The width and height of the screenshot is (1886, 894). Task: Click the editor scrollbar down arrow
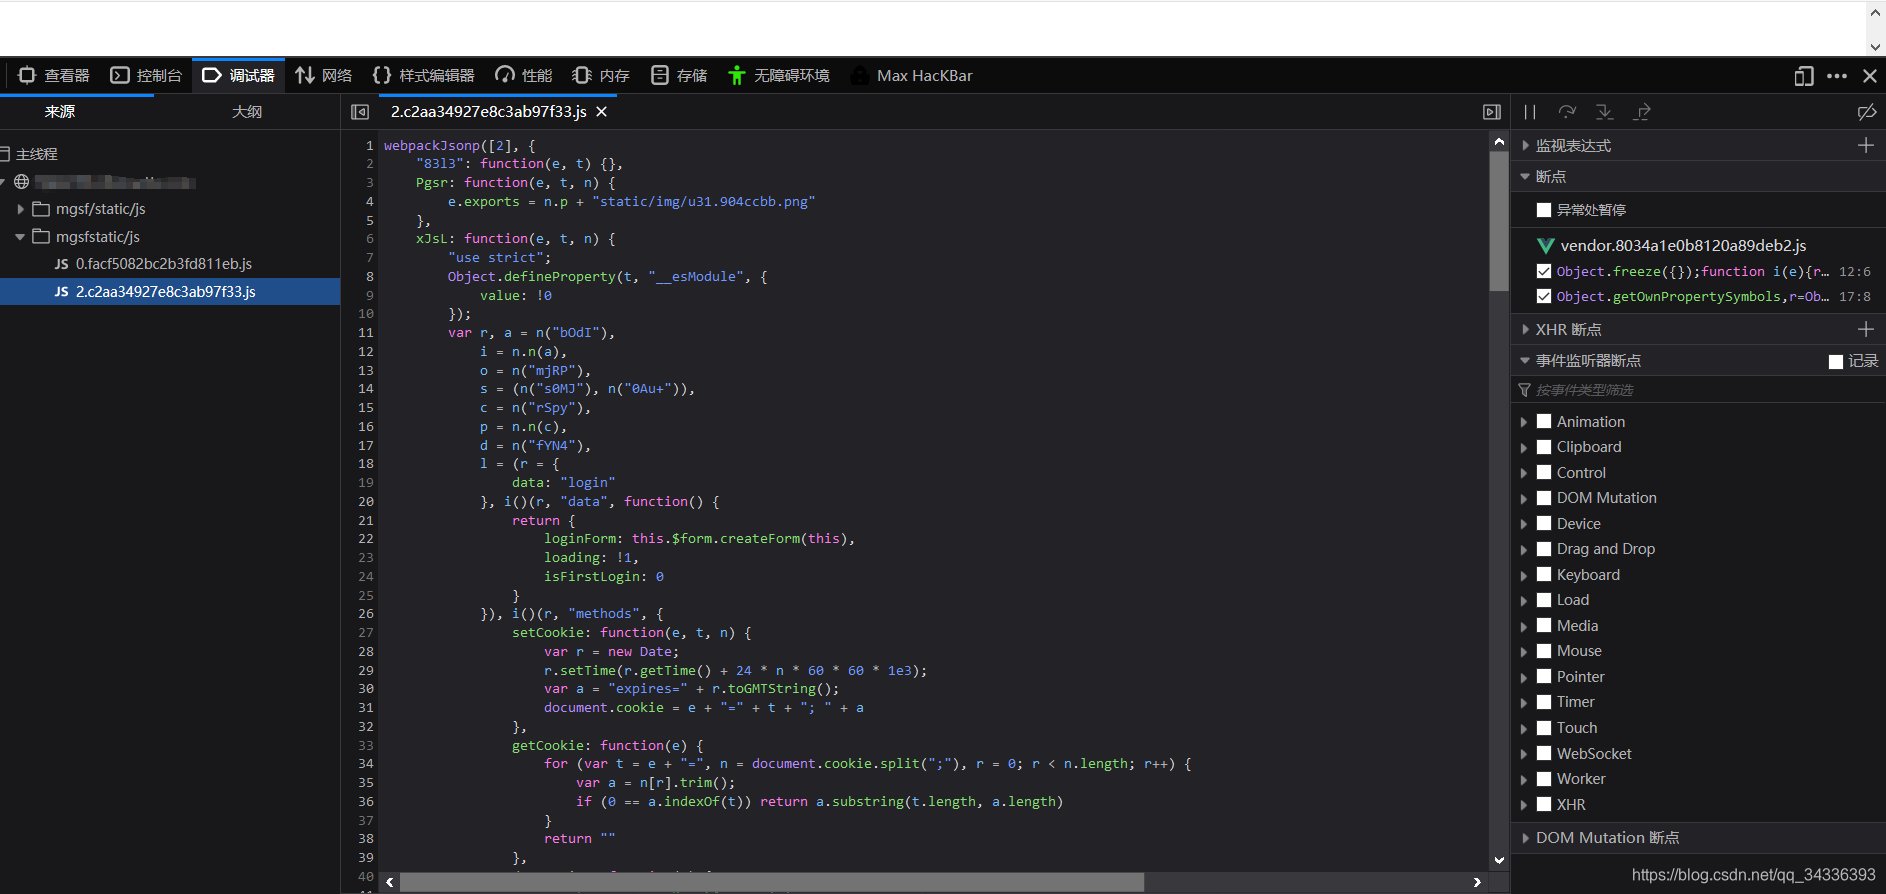coord(1498,860)
